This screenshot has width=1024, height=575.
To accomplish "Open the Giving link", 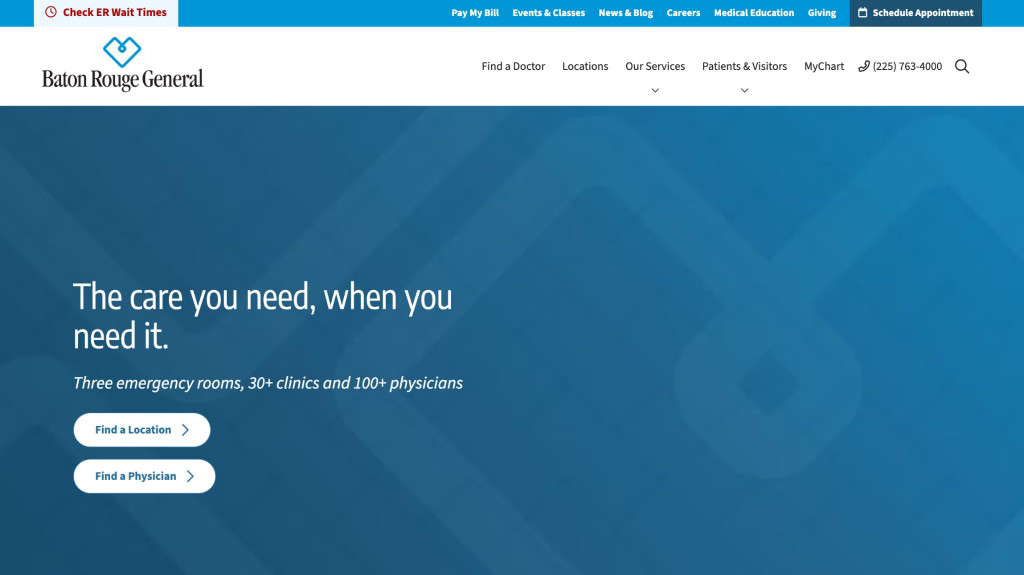I will (822, 12).
